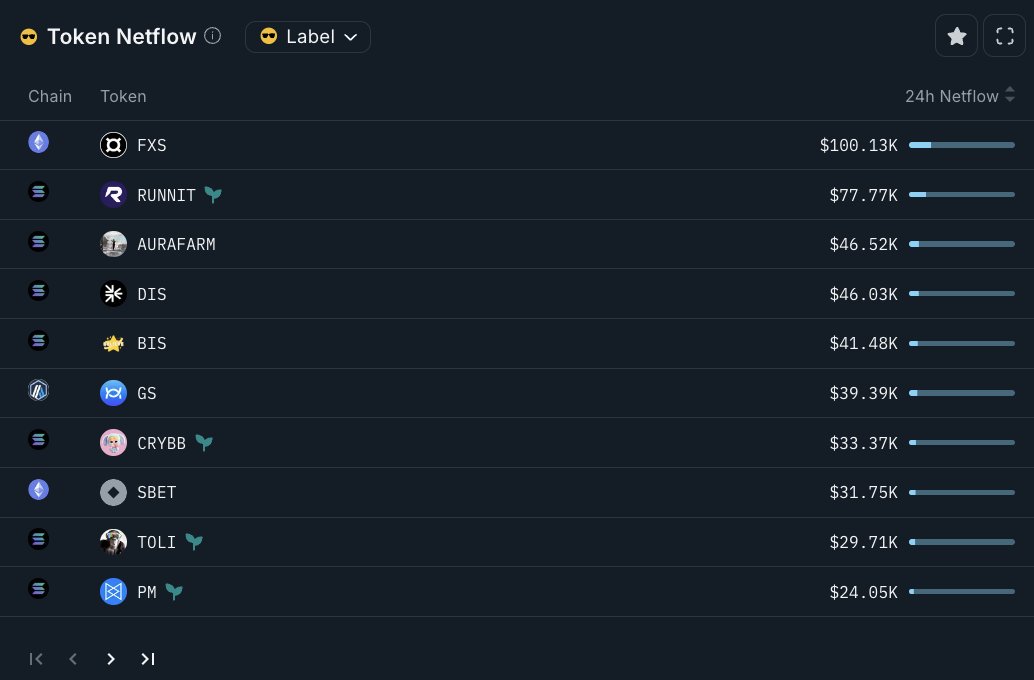The height and width of the screenshot is (680, 1034).
Task: Jump to the last page arrow
Action: (x=148, y=659)
